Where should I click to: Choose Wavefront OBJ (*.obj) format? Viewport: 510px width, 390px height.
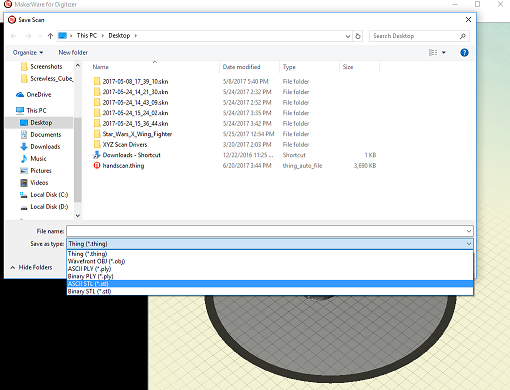(x=270, y=261)
